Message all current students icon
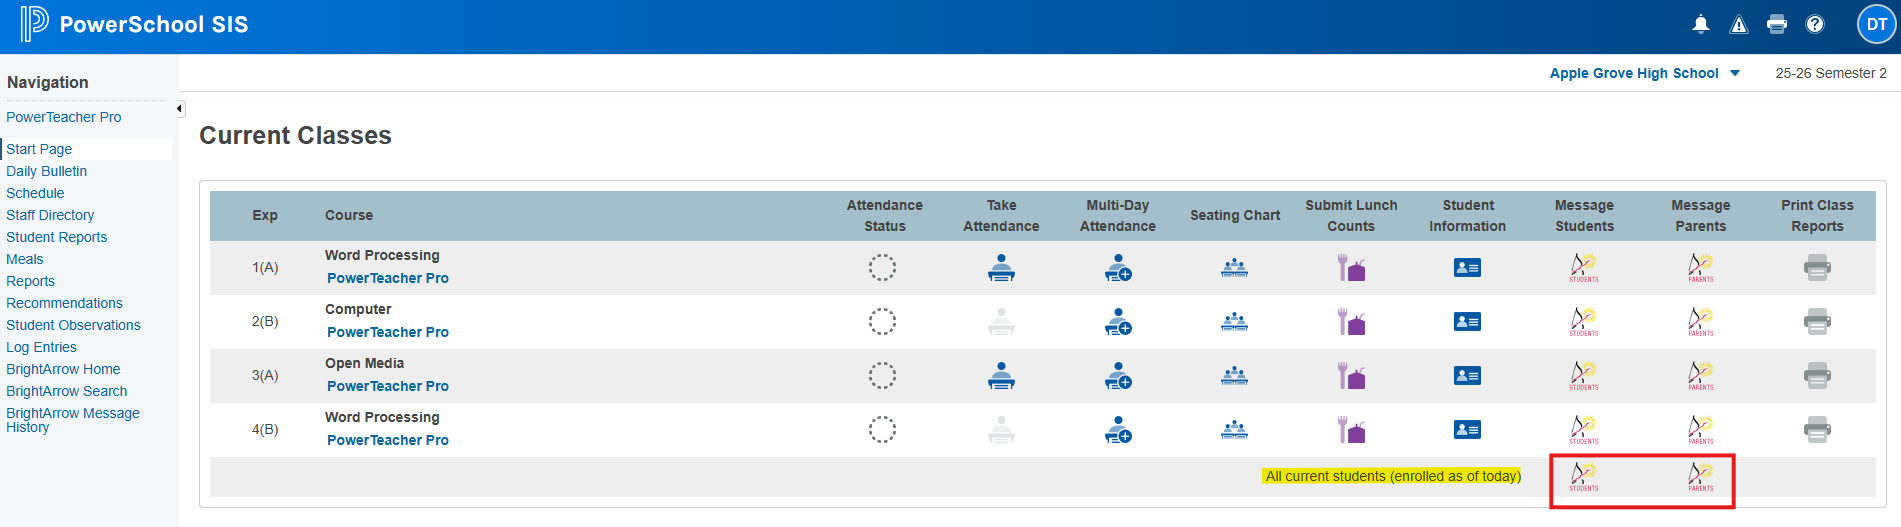1901x527 pixels. 1584,477
